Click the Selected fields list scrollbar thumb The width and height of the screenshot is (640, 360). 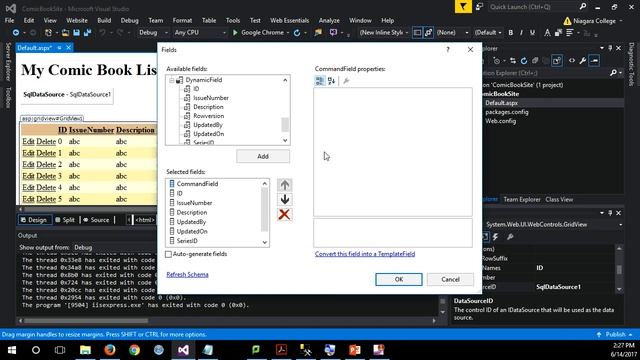[x=264, y=210]
